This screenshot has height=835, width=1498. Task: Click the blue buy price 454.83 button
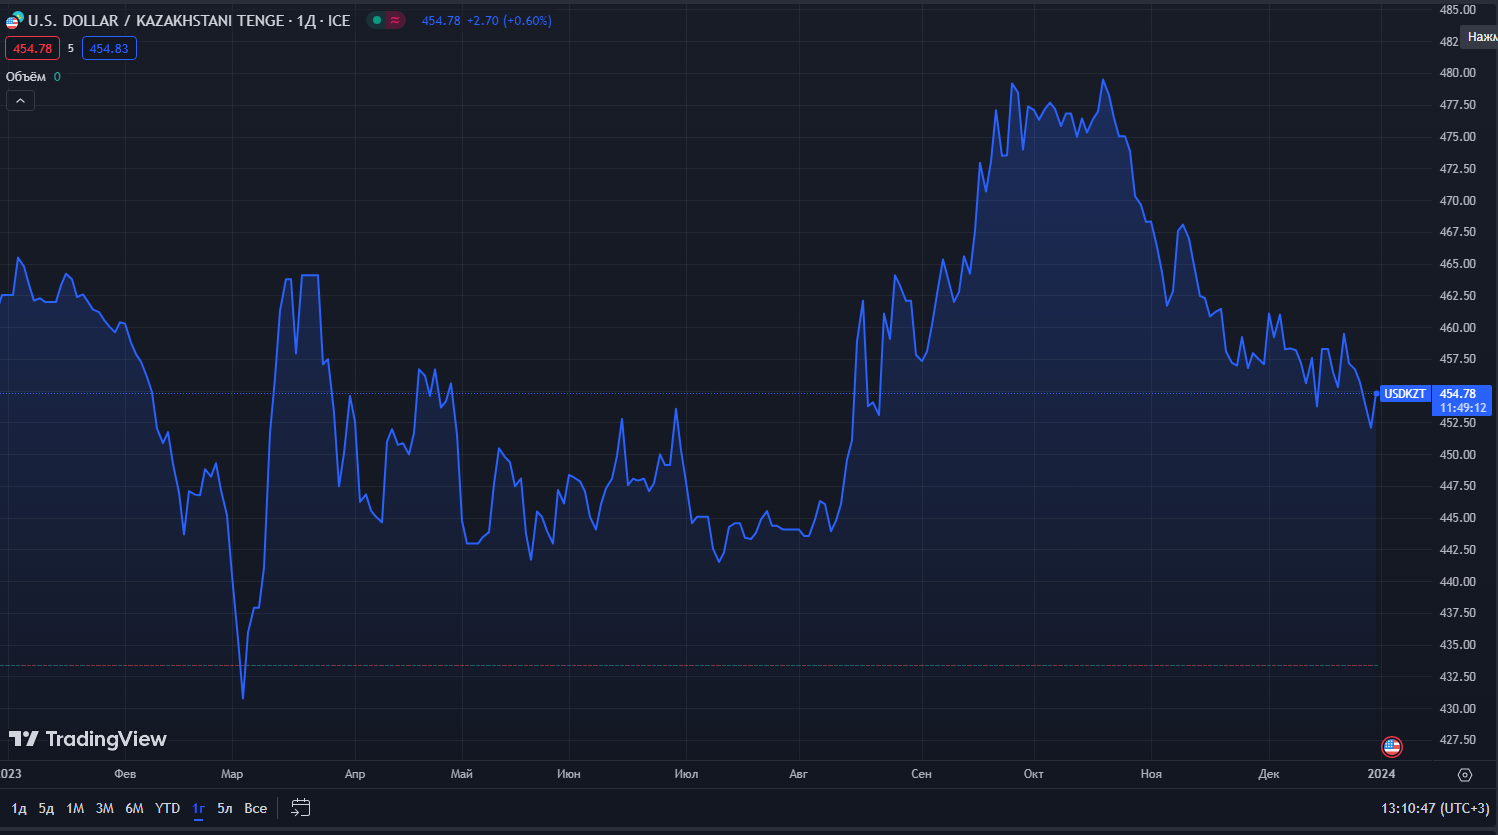coord(109,48)
